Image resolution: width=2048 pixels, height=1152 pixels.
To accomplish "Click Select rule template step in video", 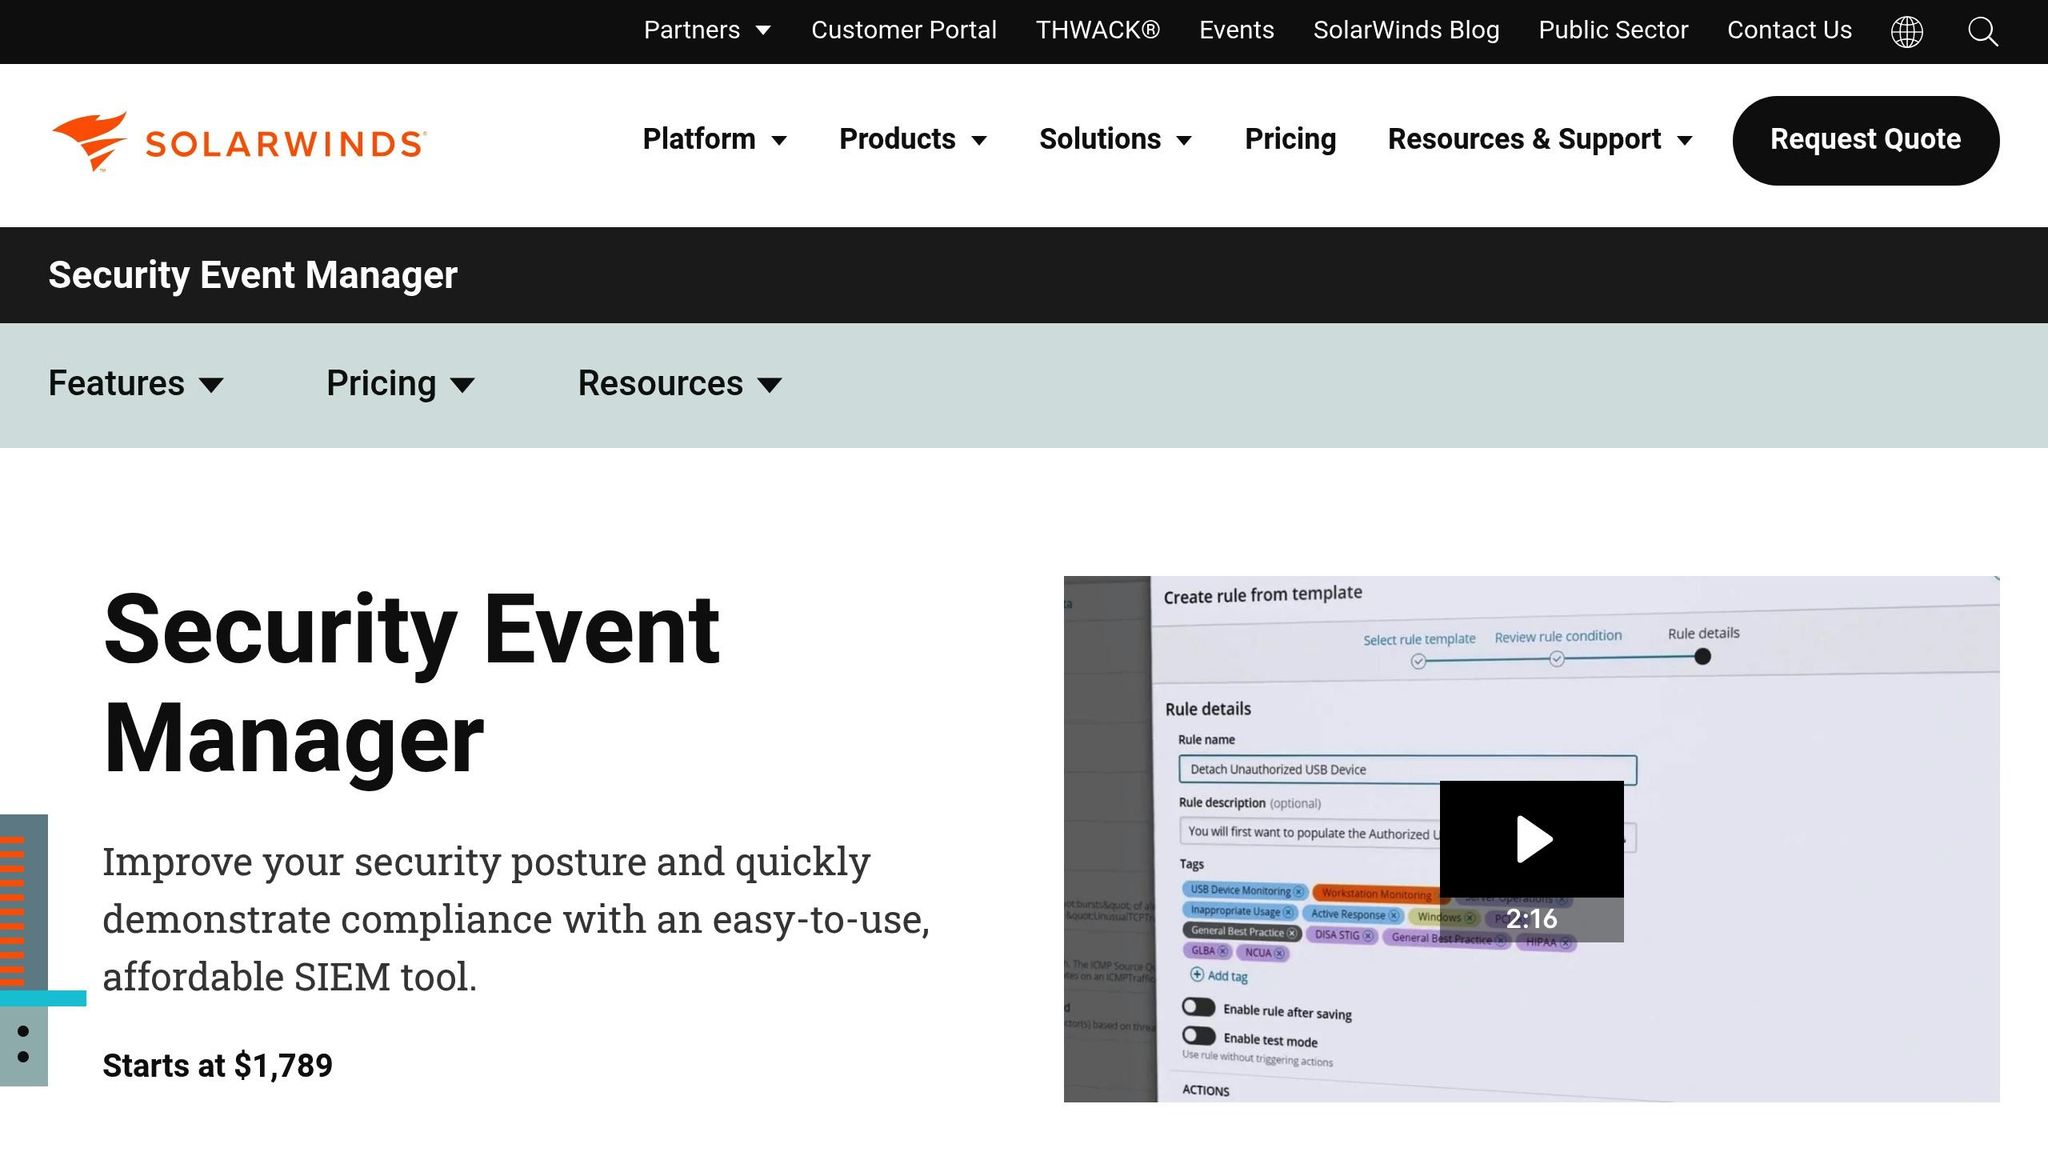I will (1419, 639).
